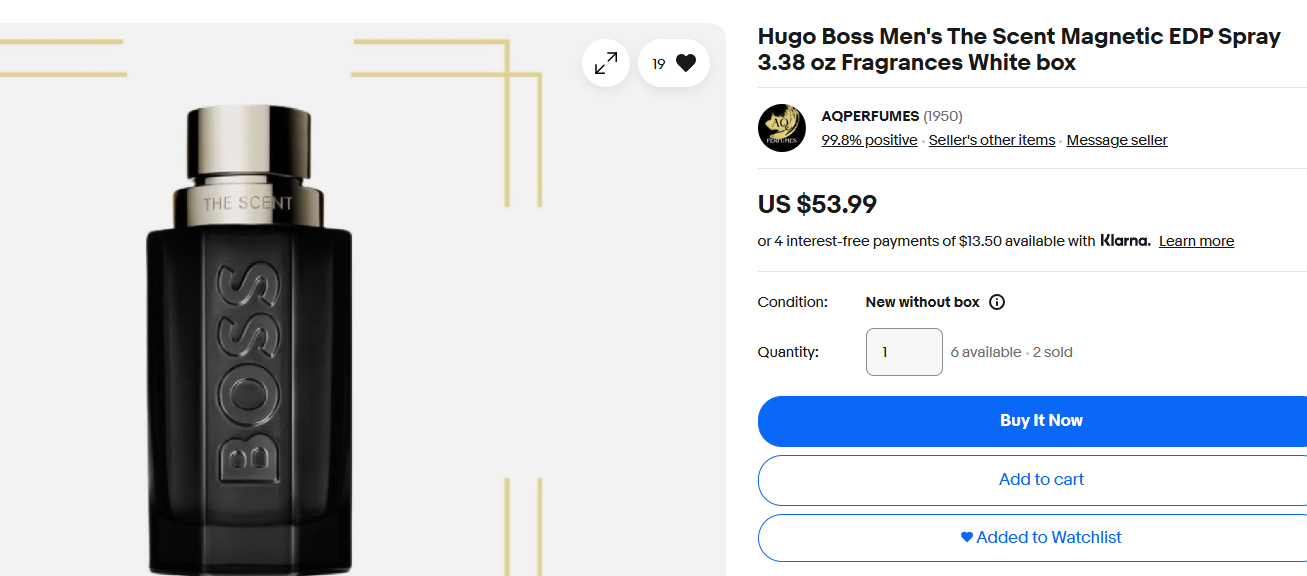View the 99.8% positive feedback link
Viewport: 1307px width, 576px height.
(869, 140)
